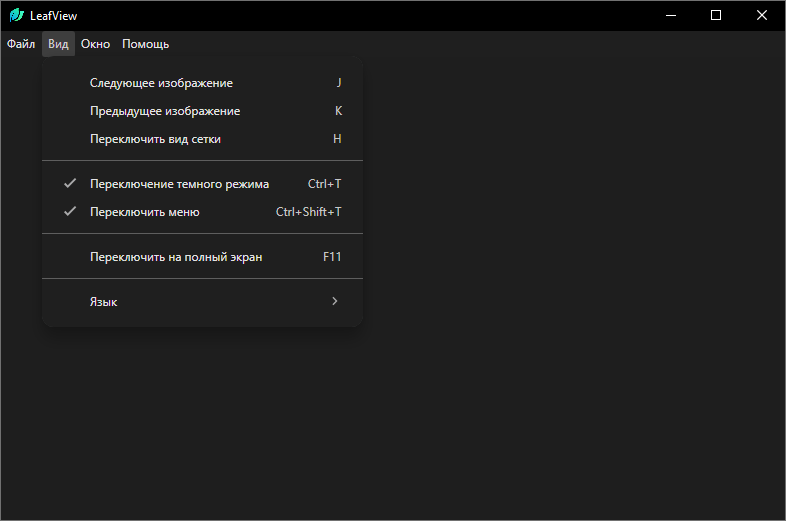Toggle grid view with Переключить вид сетки
Screen dimensions: 786x521
pyautogui.click(x=155, y=139)
